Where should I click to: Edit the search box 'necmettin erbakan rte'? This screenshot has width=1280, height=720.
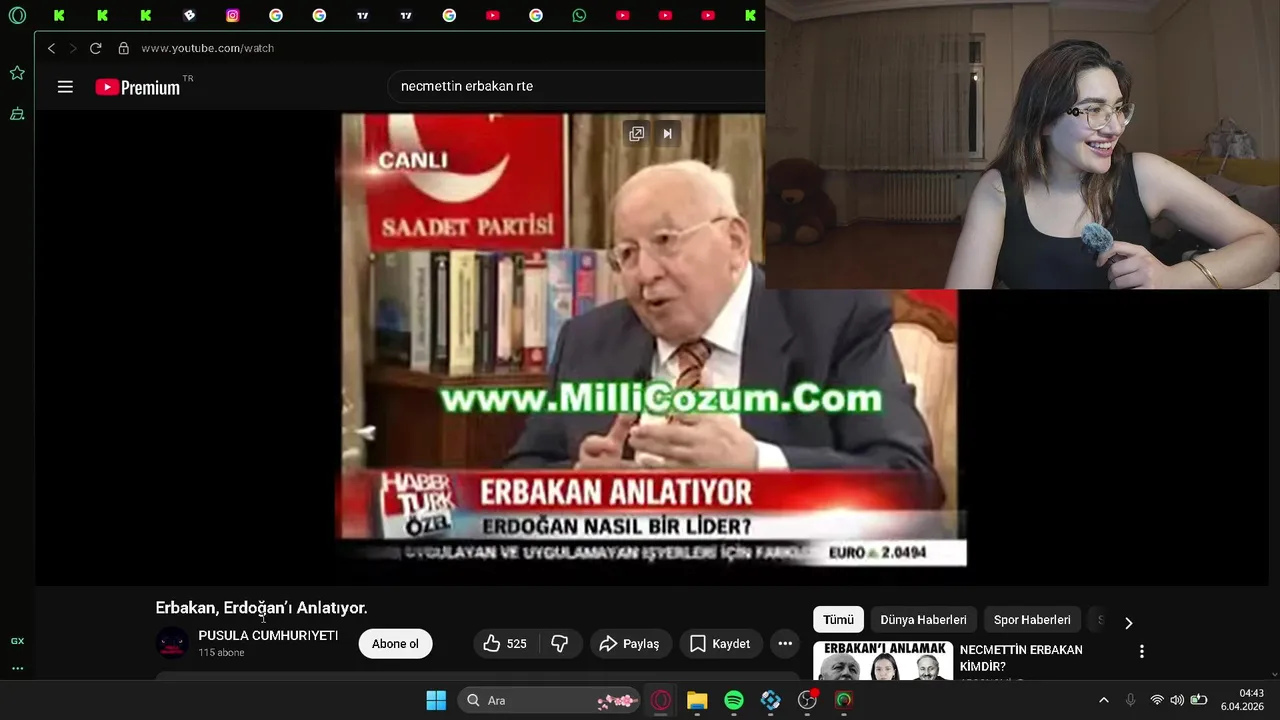[577, 86]
